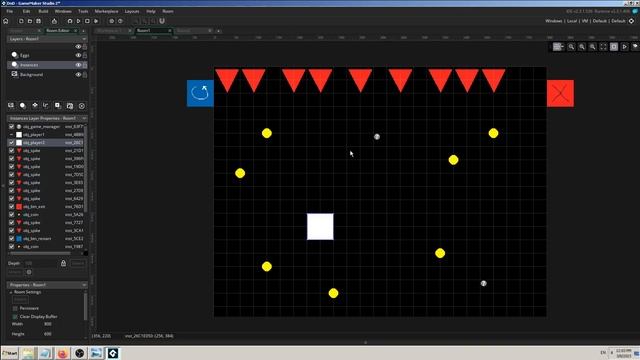
Task: Click highlighted square icon in room toolbar
Action: [614, 47]
